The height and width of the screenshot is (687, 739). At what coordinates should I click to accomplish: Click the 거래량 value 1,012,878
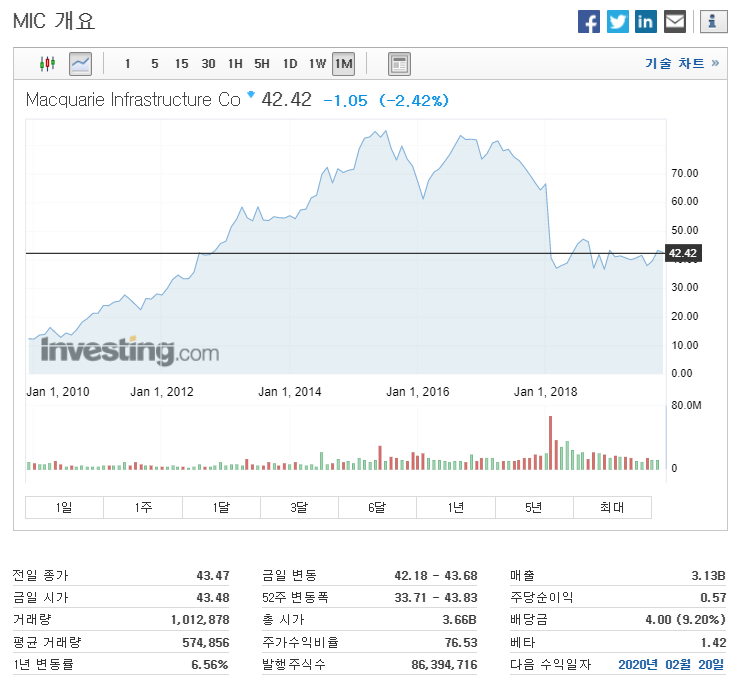pos(200,620)
